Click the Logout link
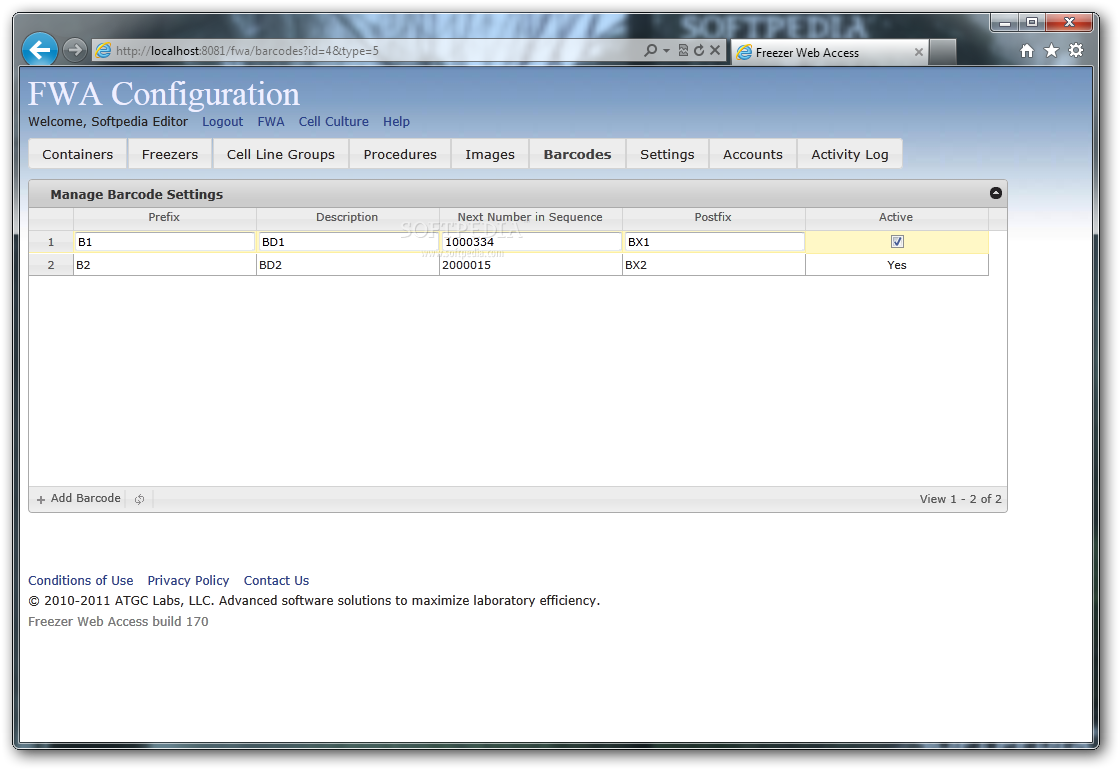The height and width of the screenshot is (770, 1120). pyautogui.click(x=222, y=121)
